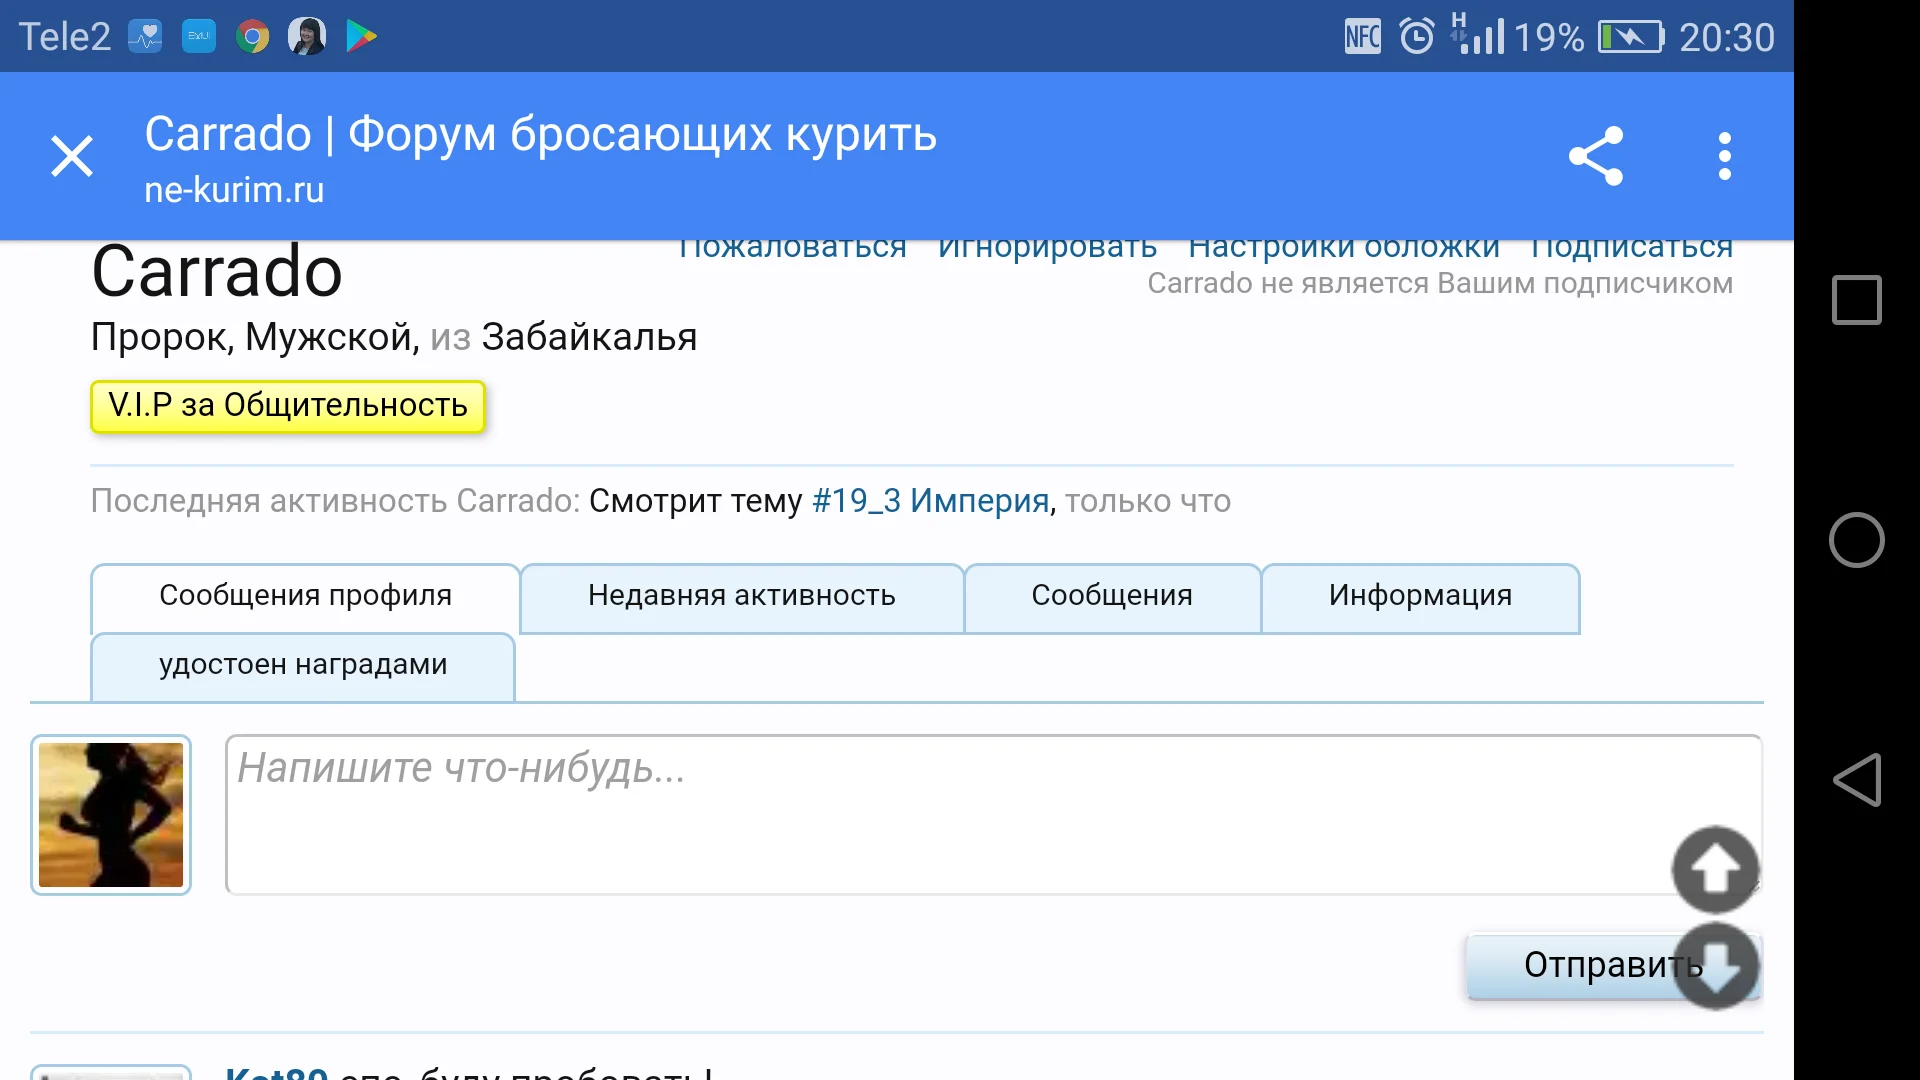Open Chrome from the notification bar
This screenshot has width=1920, height=1080.
pyautogui.click(x=252, y=35)
